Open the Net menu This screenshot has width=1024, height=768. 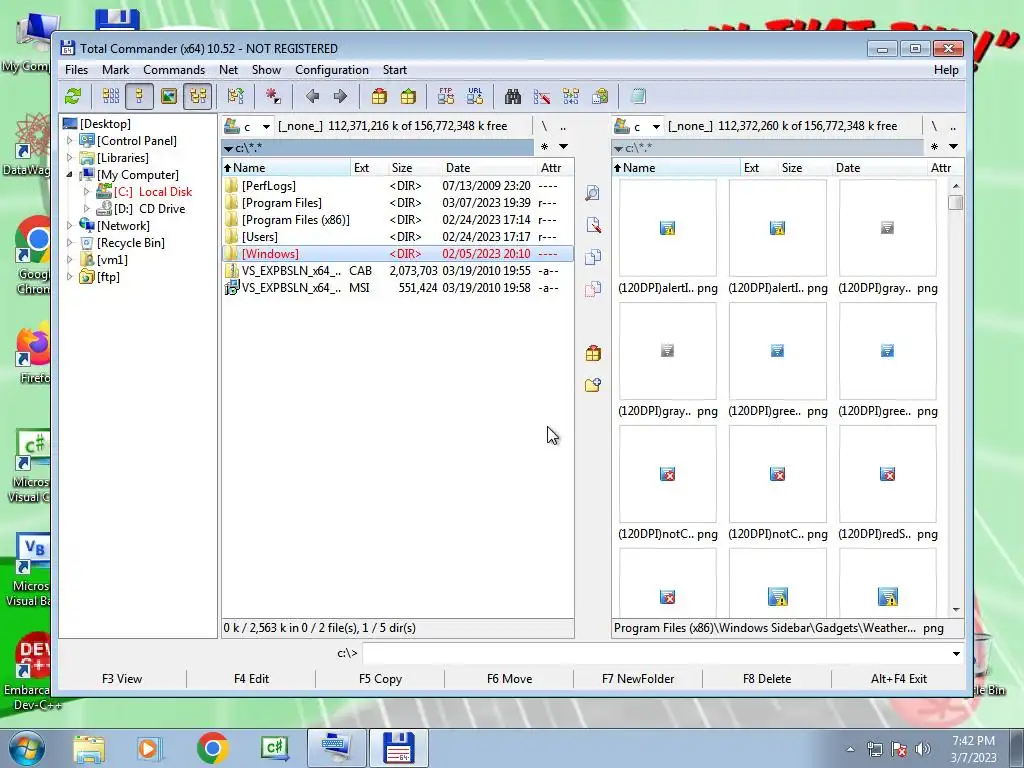(x=229, y=70)
